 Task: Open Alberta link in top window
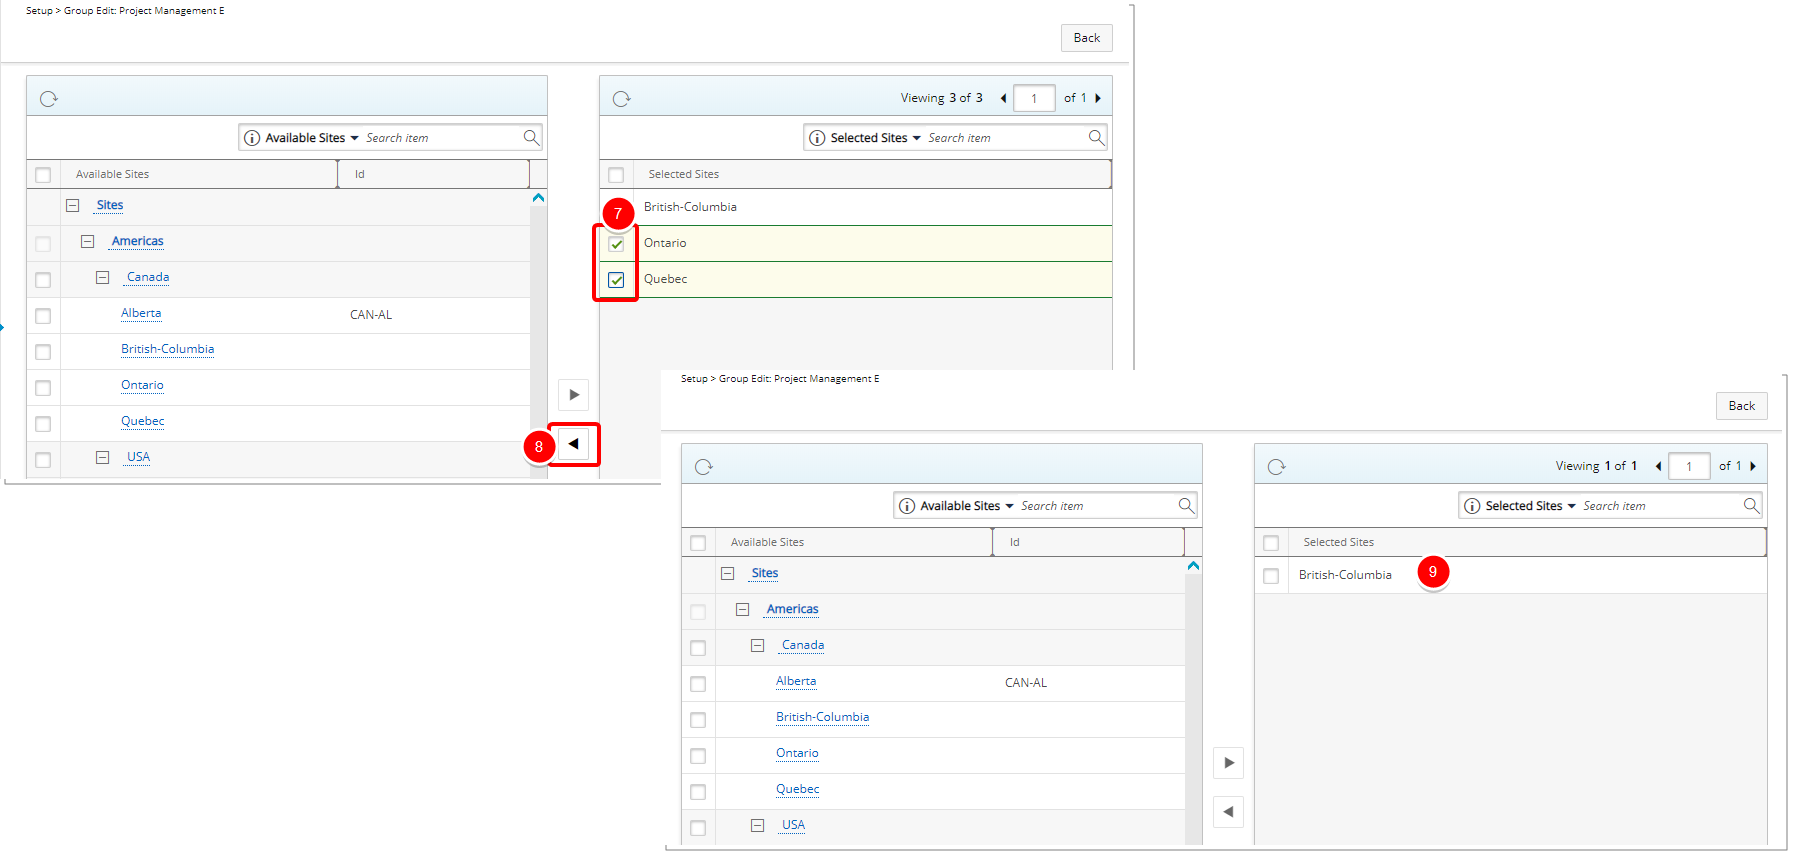click(x=141, y=313)
